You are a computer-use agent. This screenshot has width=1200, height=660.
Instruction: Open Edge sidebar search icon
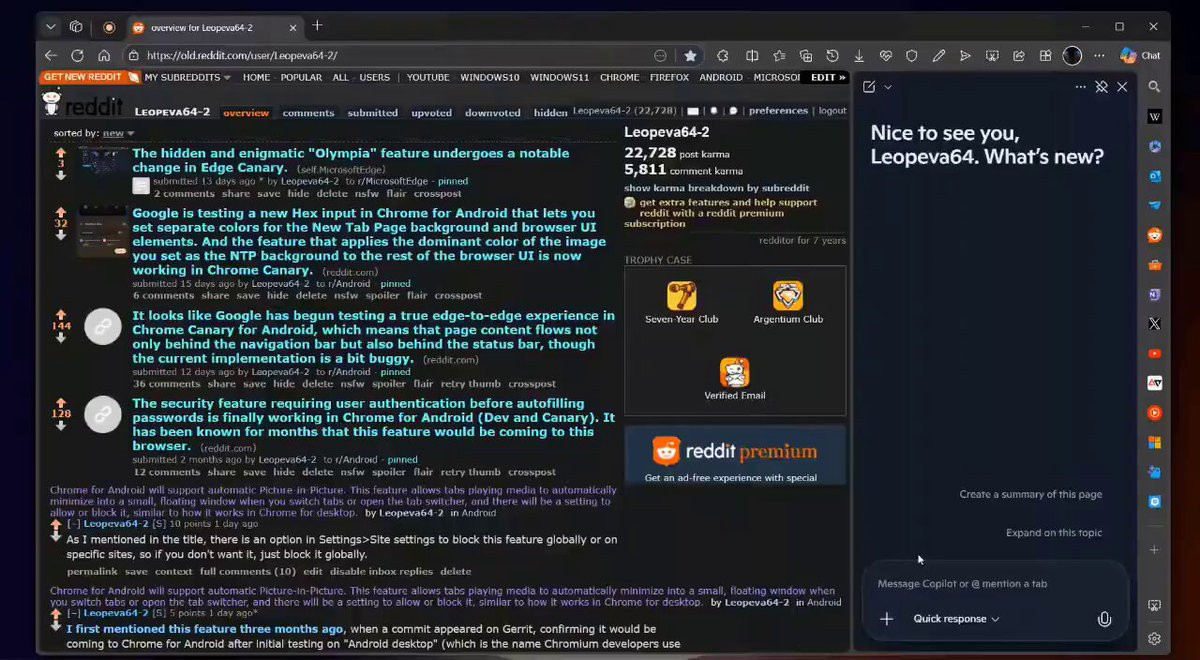click(1154, 87)
